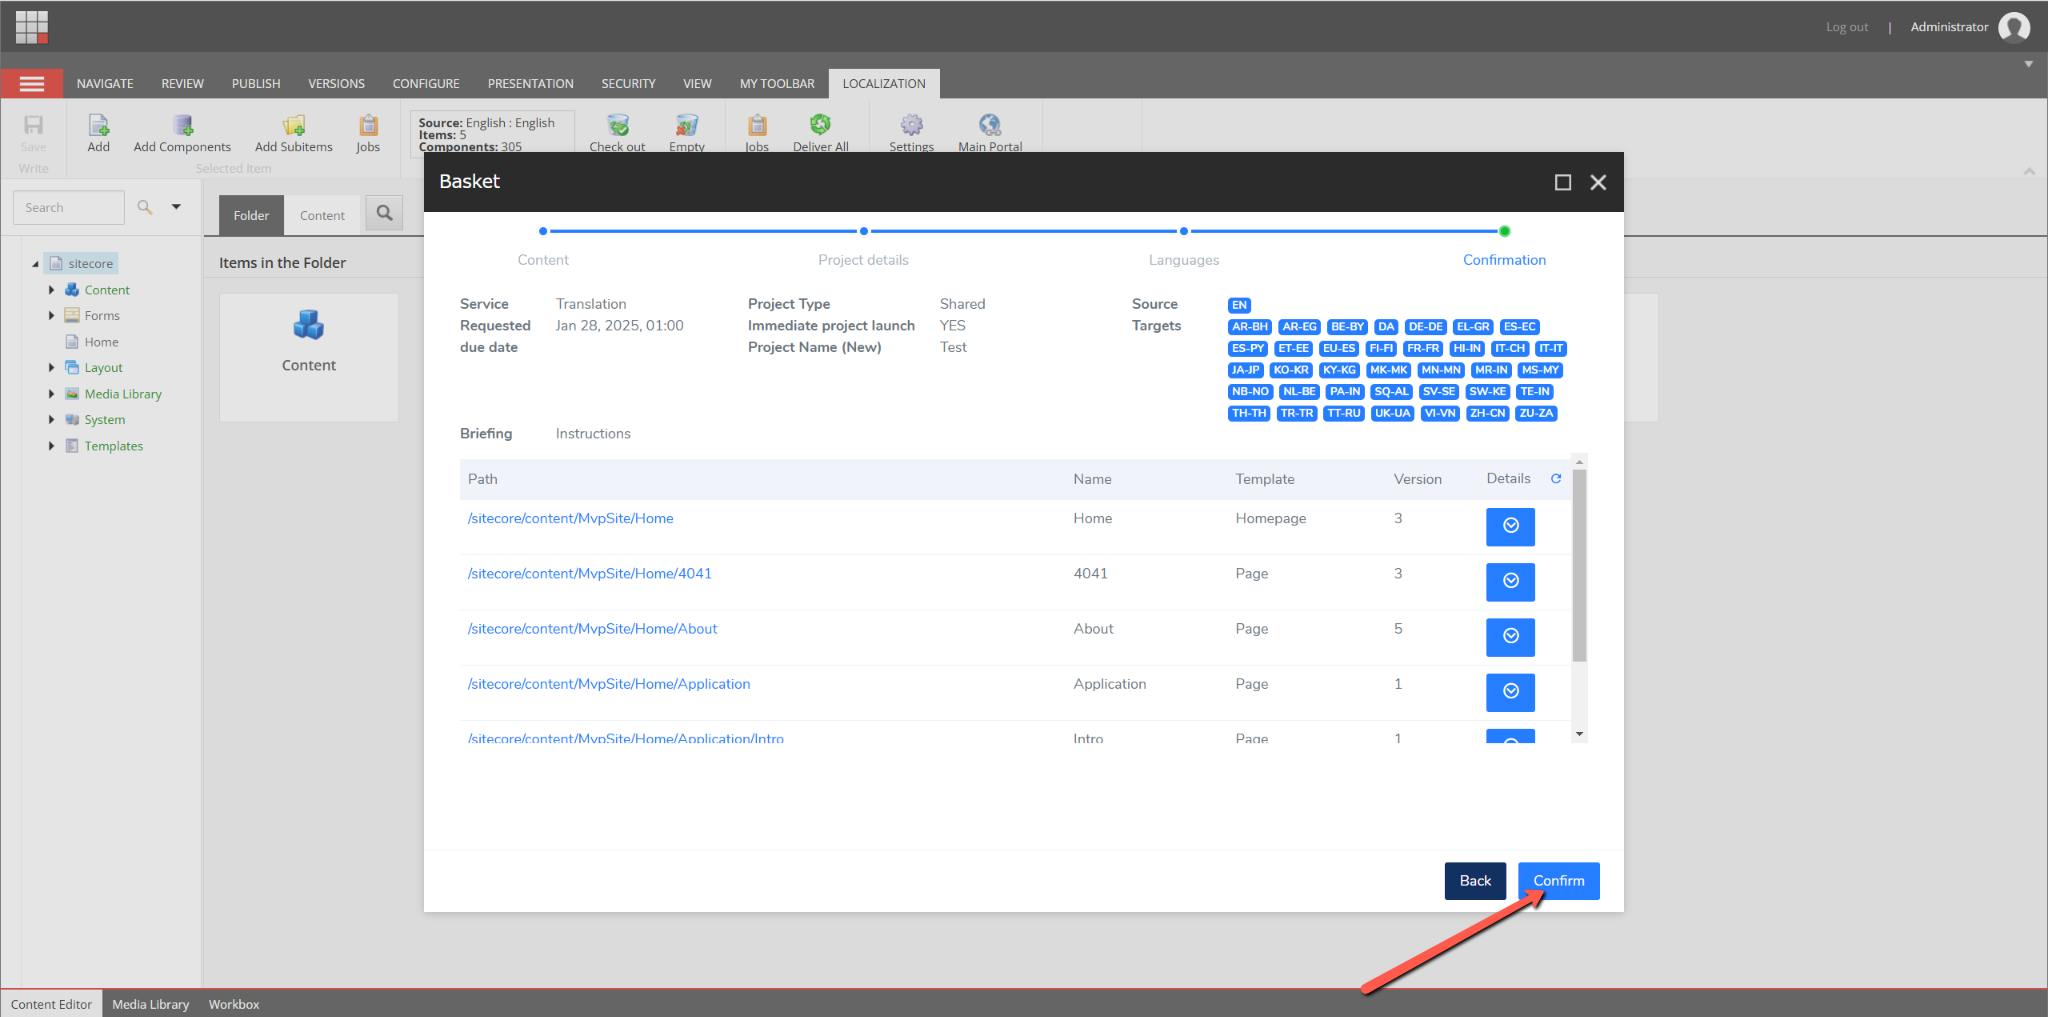Open details for the Application row
2048x1017 pixels.
[1511, 692]
